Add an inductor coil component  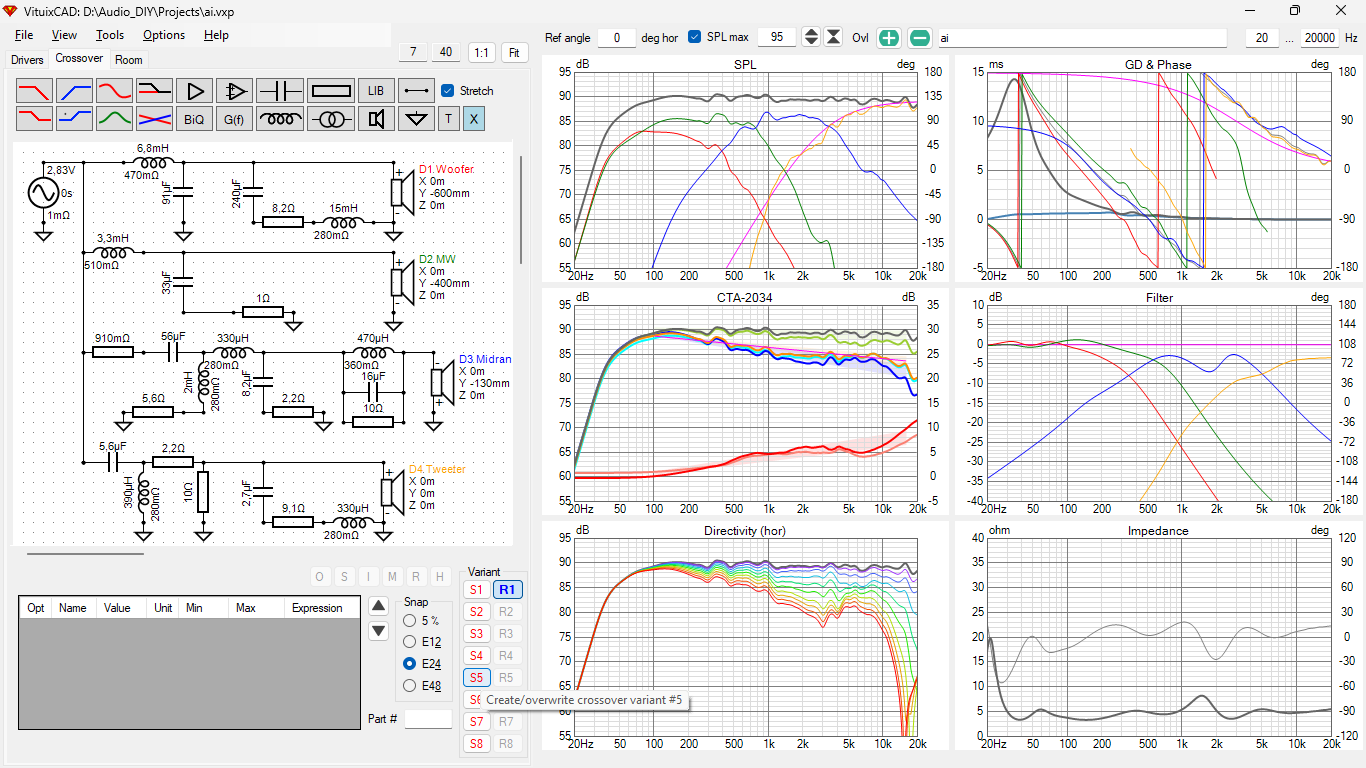click(x=279, y=119)
